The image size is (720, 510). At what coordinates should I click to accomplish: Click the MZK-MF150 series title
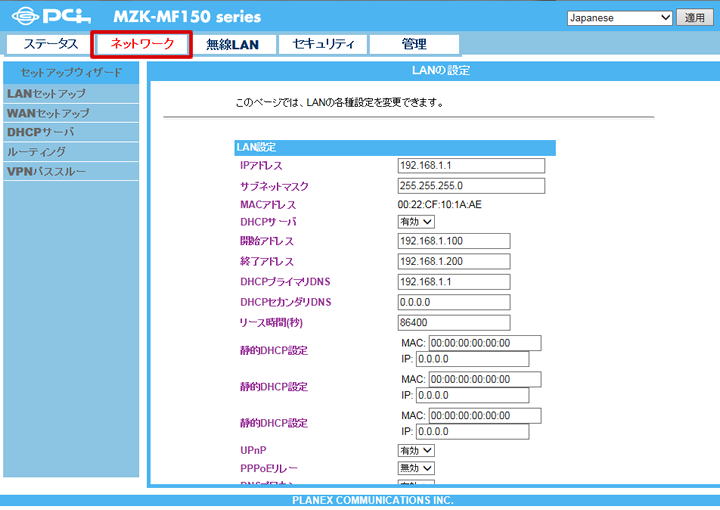click(187, 17)
